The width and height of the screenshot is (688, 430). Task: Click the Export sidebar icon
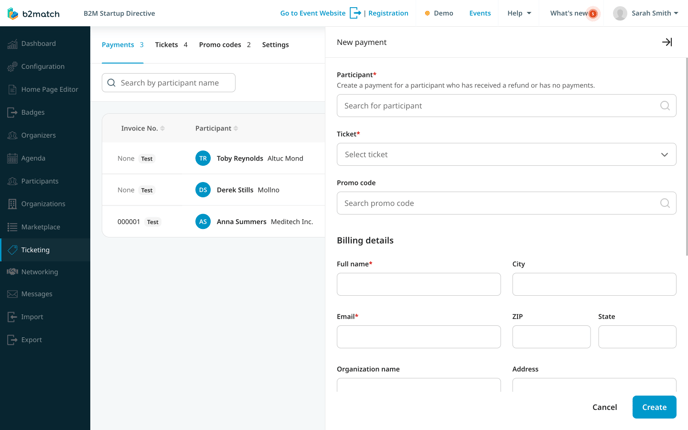[x=12, y=340]
